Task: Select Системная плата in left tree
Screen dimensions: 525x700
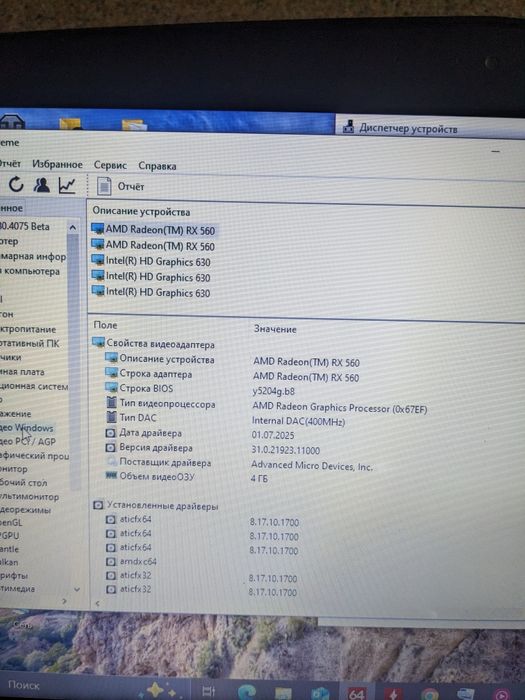Action: [x=22, y=371]
